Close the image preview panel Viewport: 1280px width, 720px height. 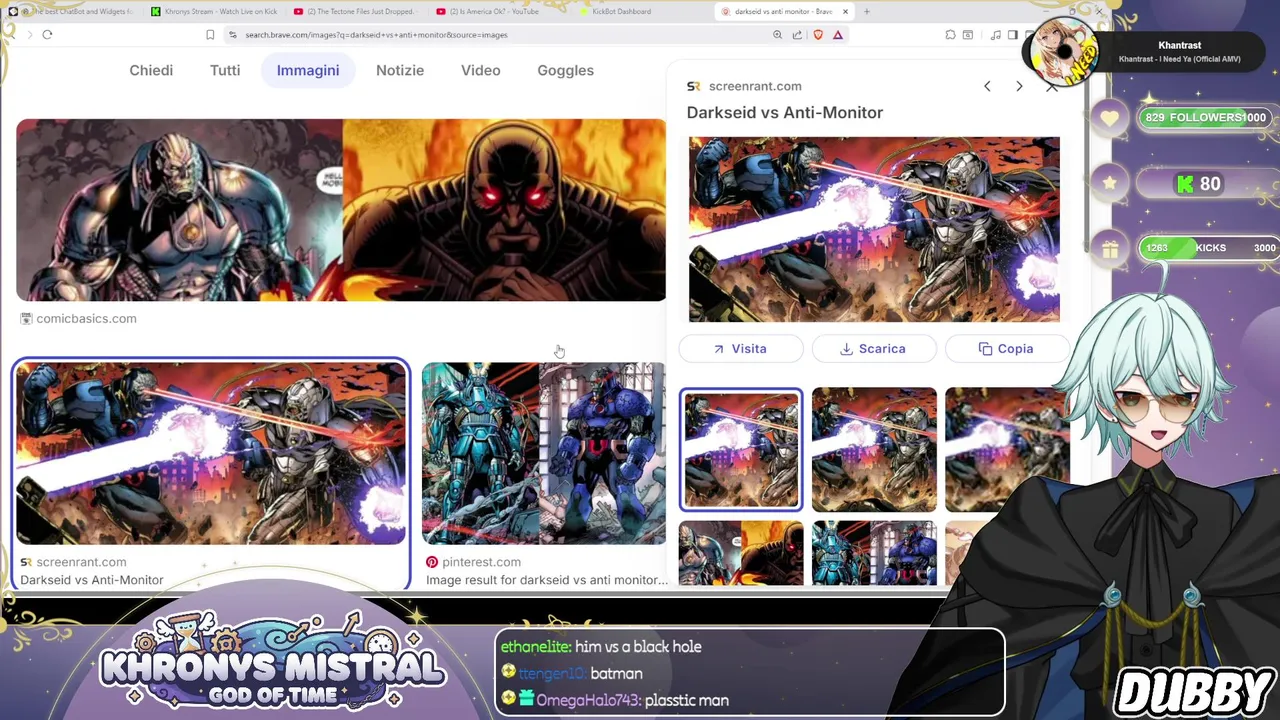click(x=1051, y=86)
